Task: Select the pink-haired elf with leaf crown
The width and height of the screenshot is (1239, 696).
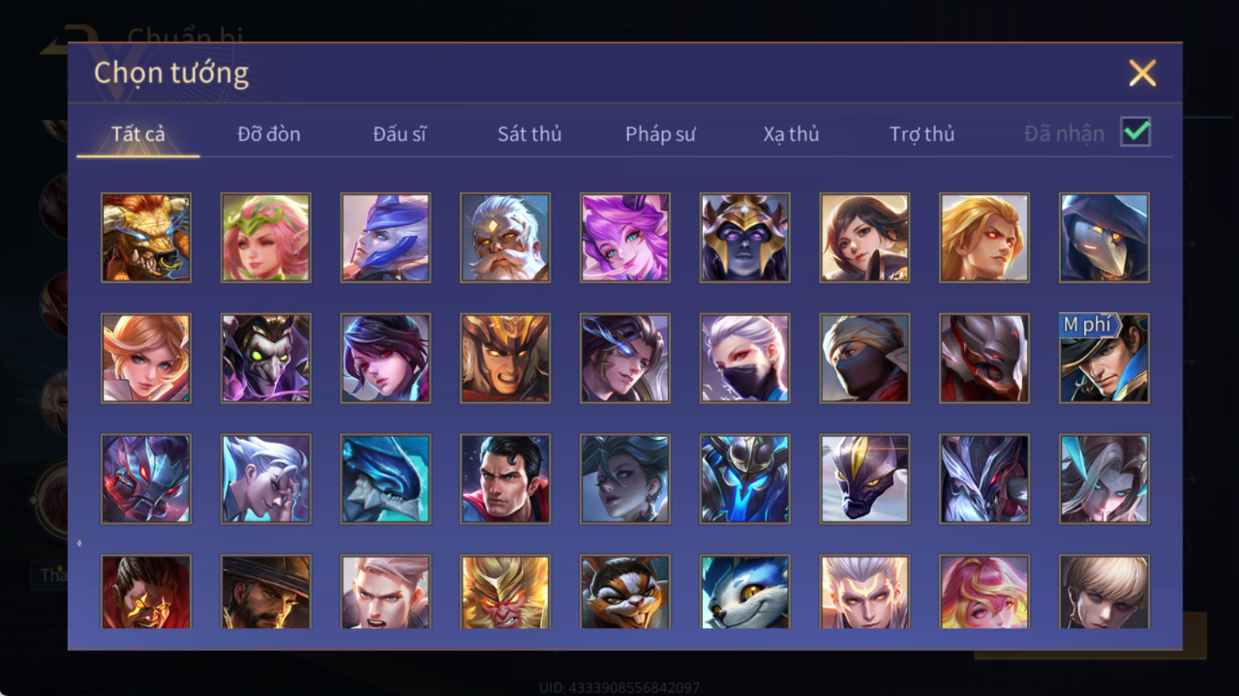Action: point(266,238)
